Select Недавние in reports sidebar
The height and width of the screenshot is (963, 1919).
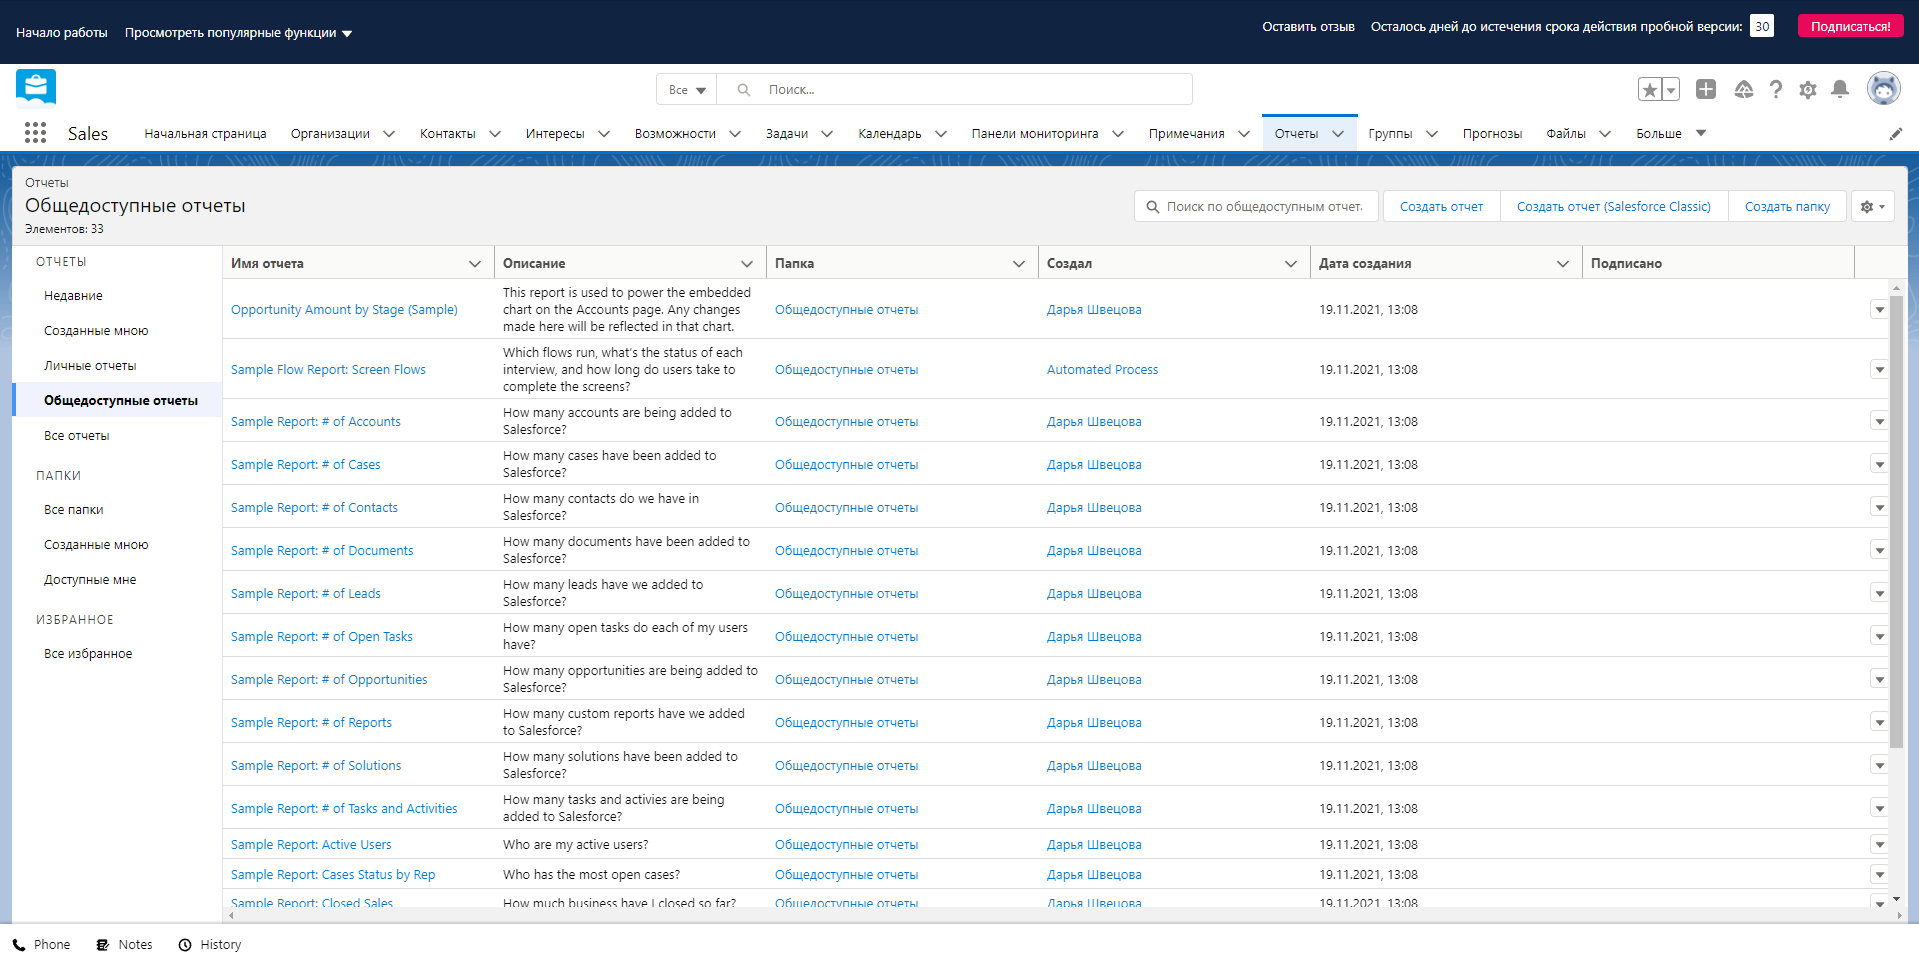tap(73, 296)
